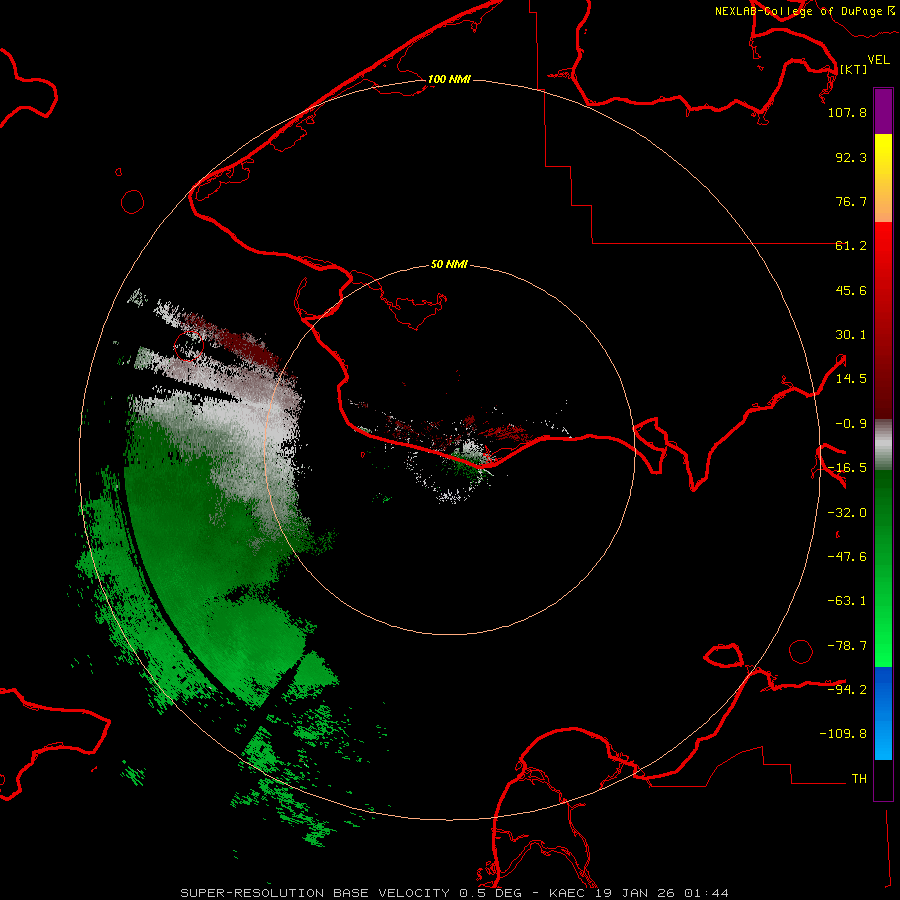This screenshot has height=900, width=900.
Task: Click the purple segment of velocity color bar
Action: (x=883, y=111)
